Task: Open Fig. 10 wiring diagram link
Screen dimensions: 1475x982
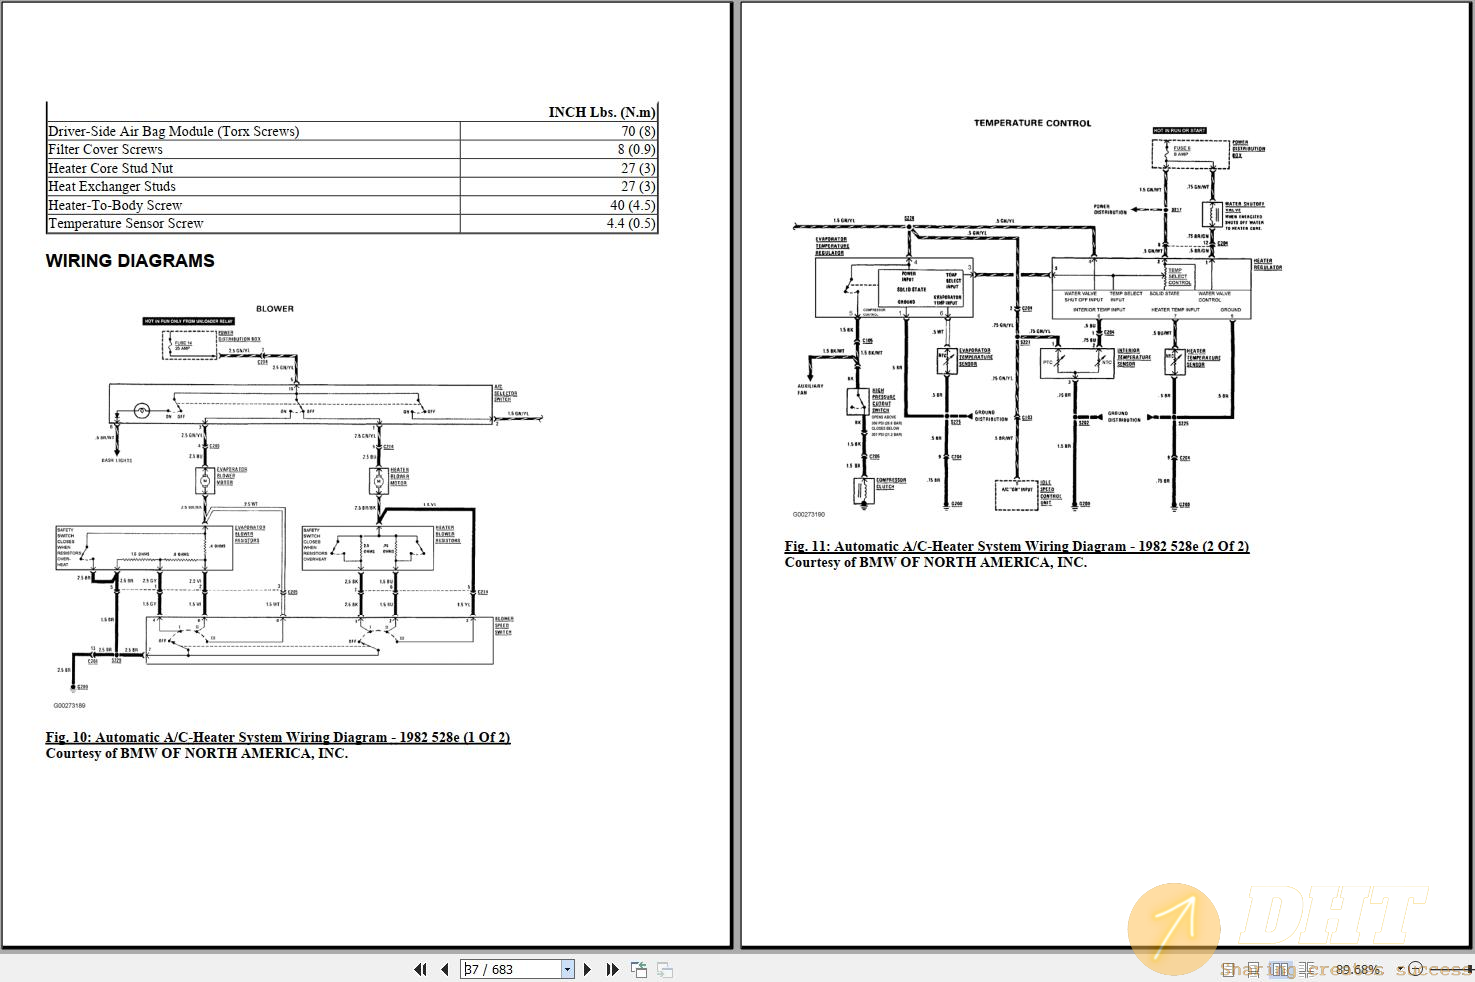Action: pos(278,737)
